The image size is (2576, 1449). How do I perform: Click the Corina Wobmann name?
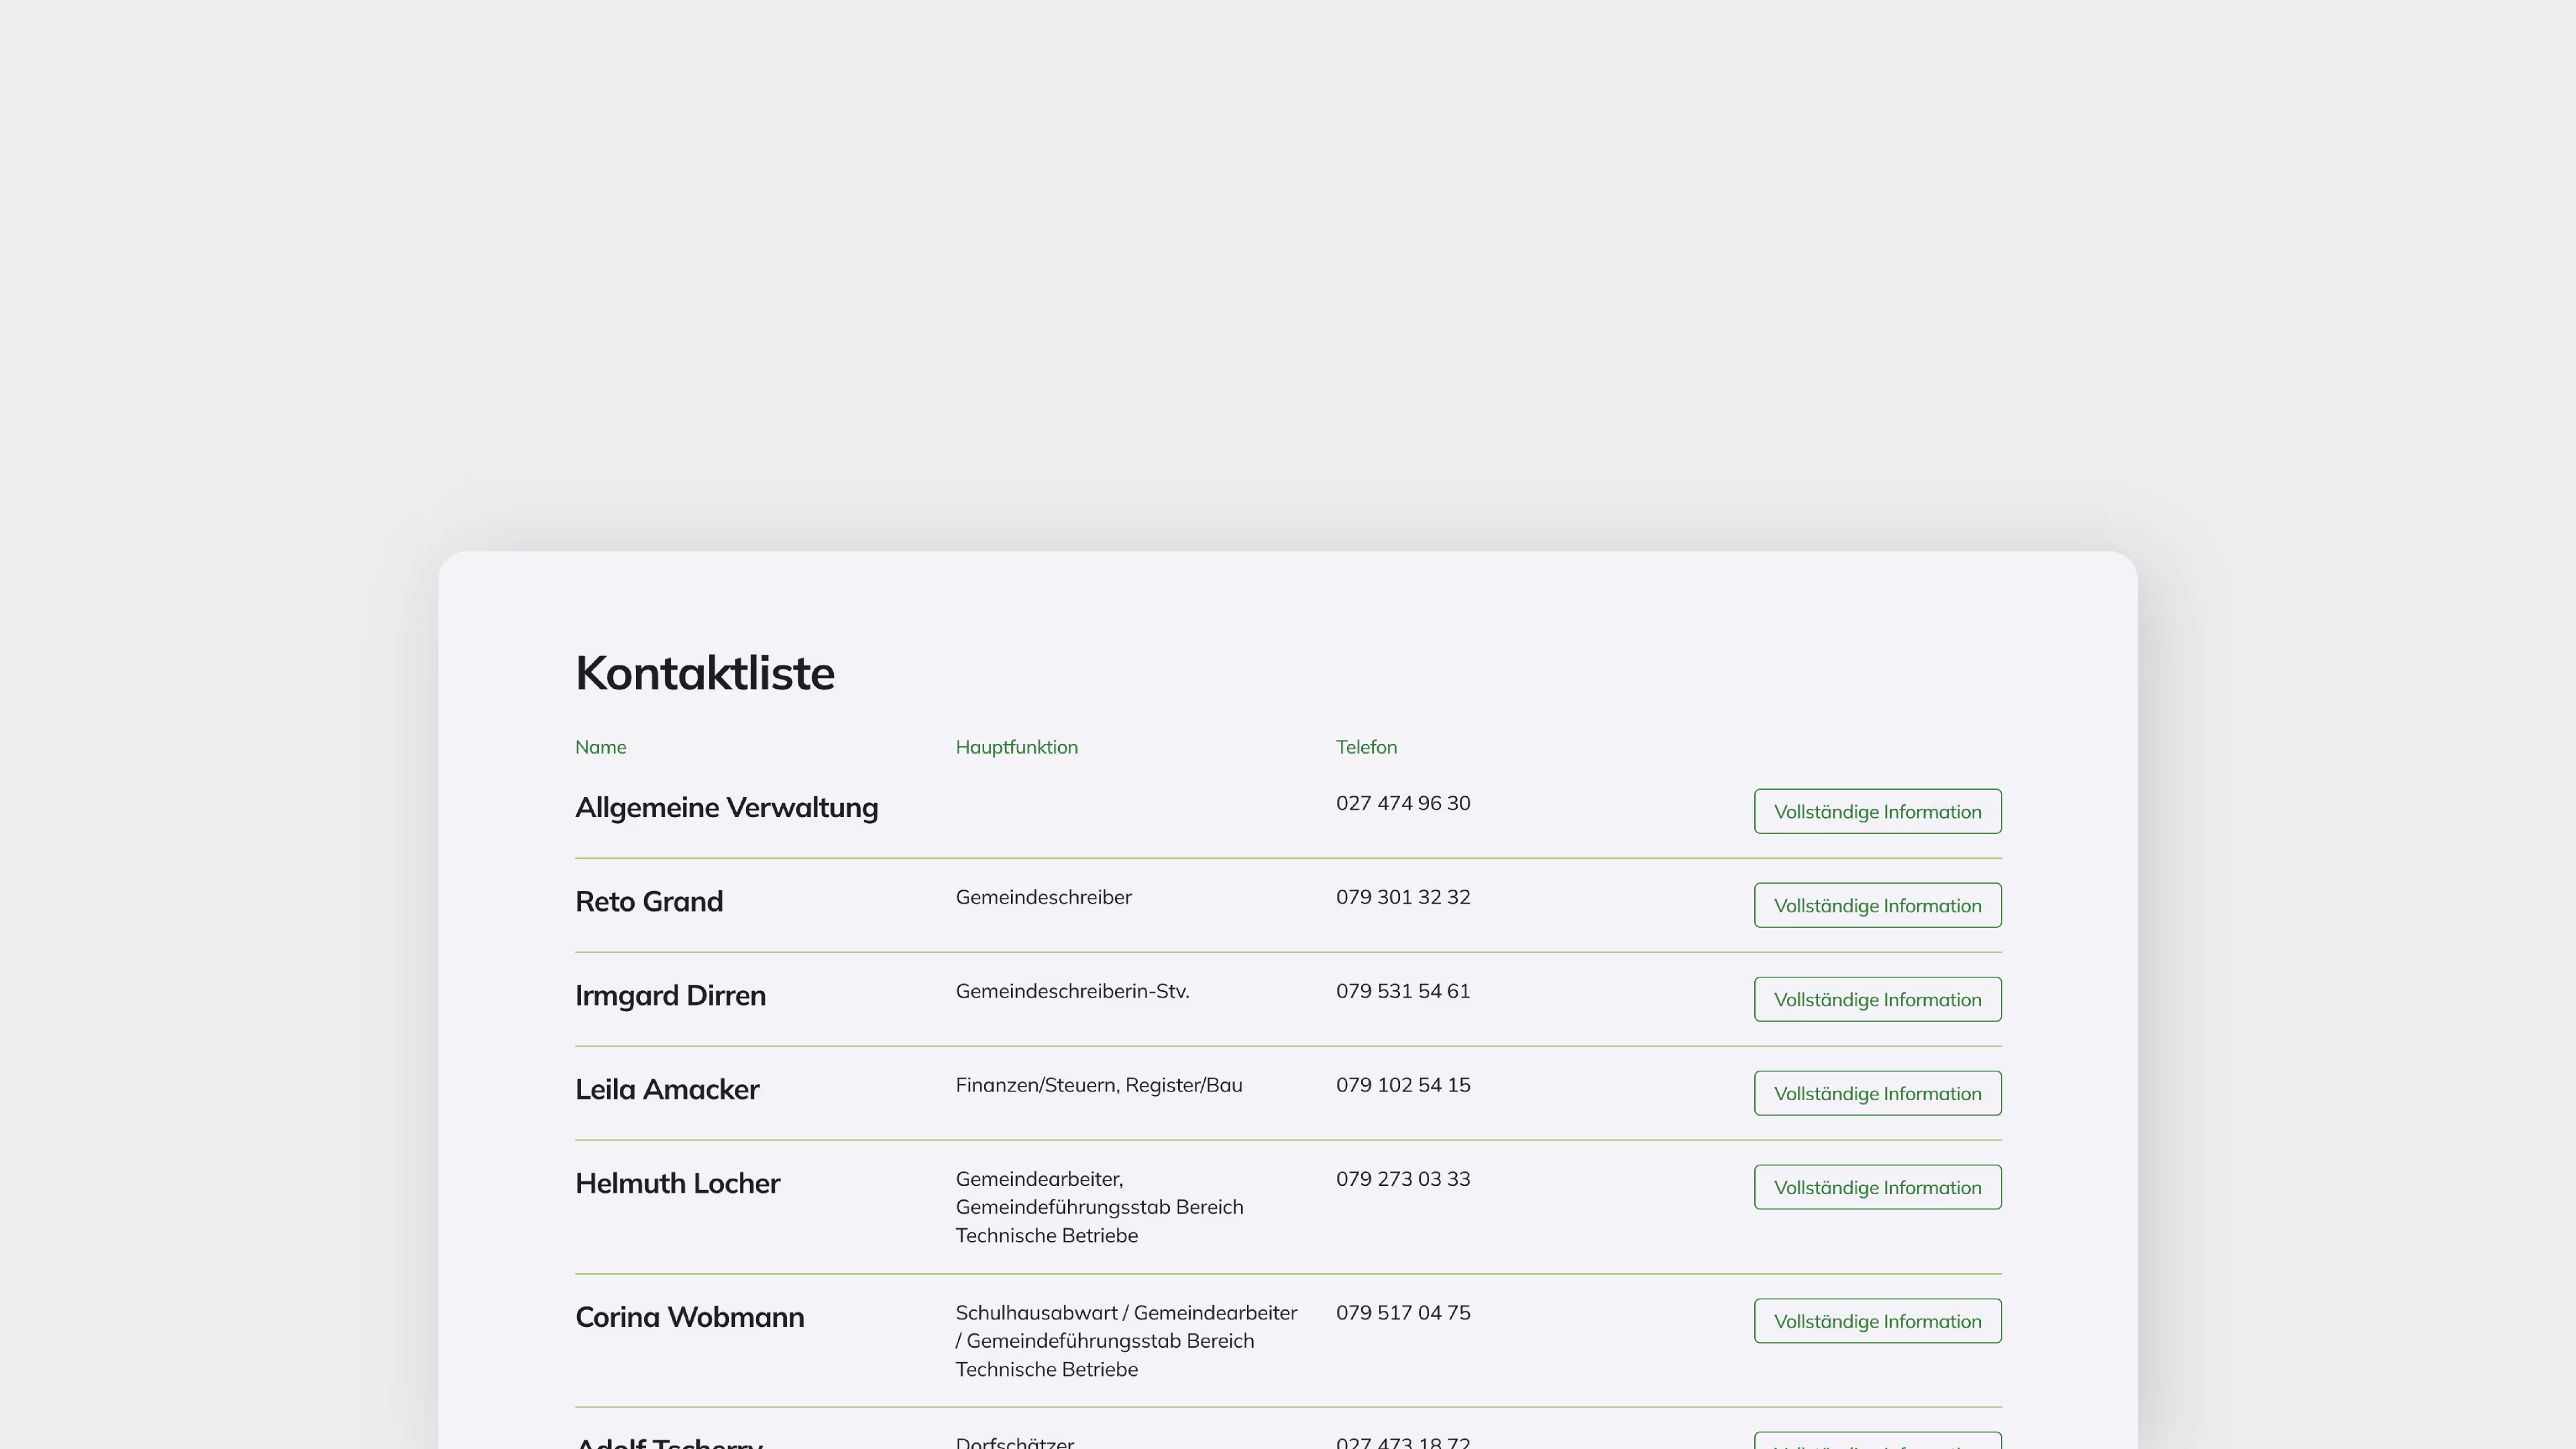coord(689,1318)
